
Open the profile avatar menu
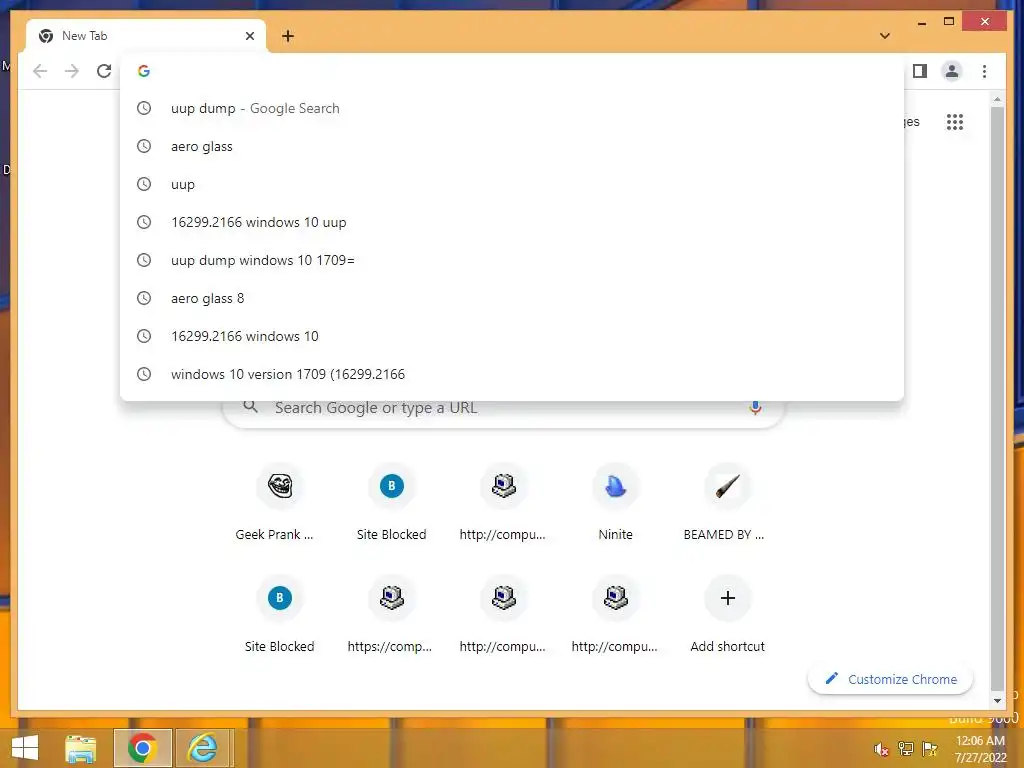pos(952,71)
